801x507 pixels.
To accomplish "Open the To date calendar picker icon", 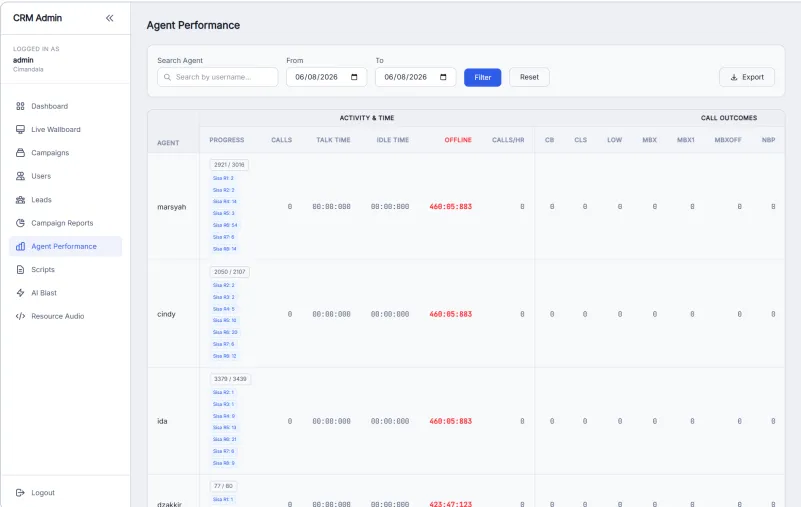I will 443,77.
